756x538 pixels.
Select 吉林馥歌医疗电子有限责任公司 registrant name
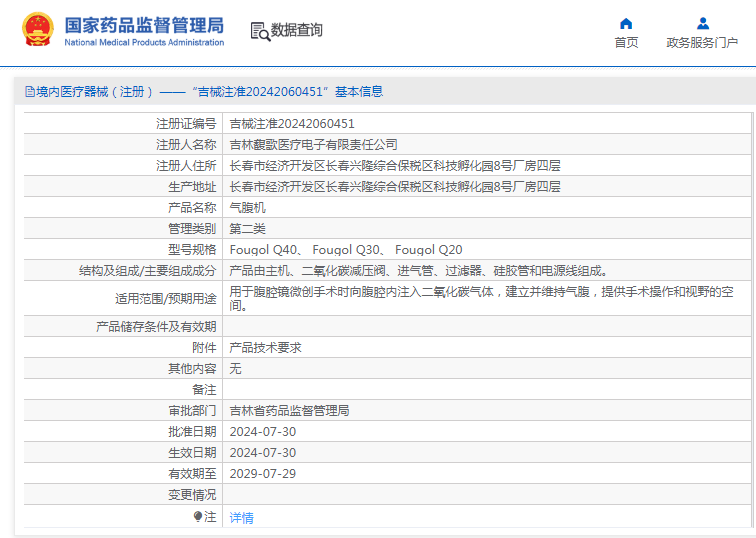click(313, 145)
